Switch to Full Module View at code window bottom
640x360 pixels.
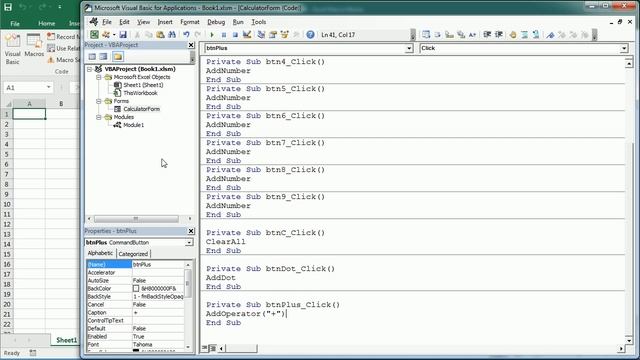(212, 348)
